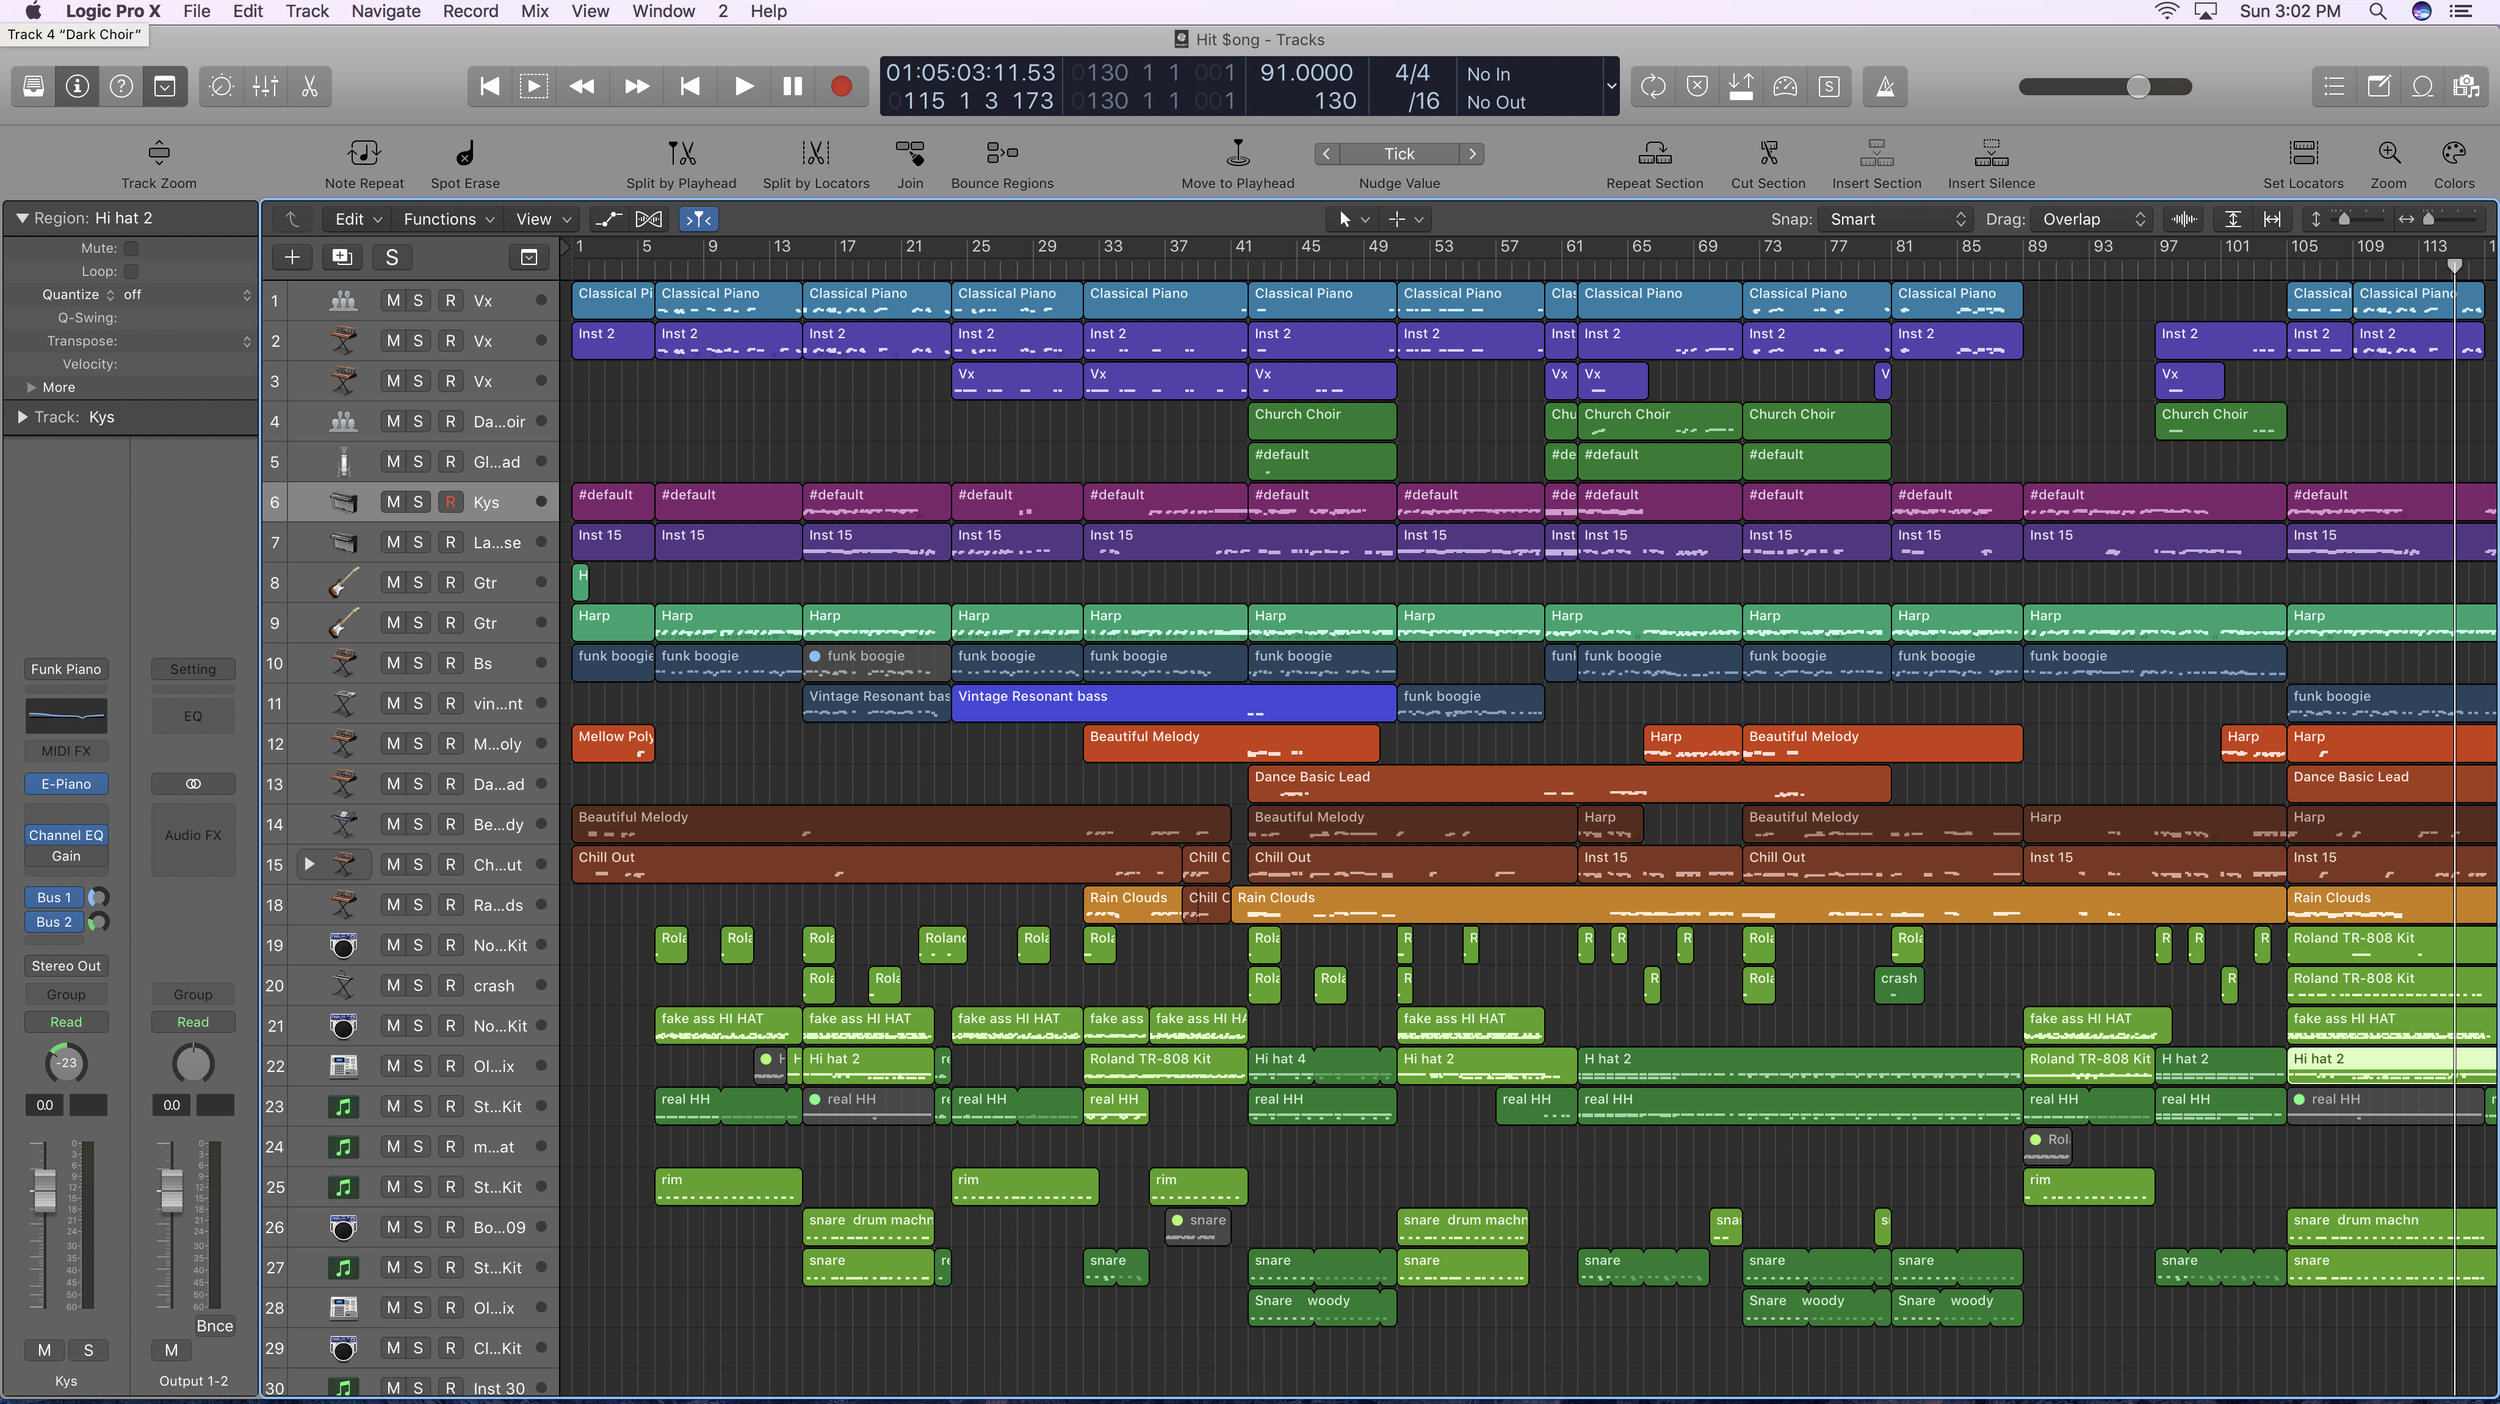2500x1404 pixels.
Task: Open the Loop Browser icon
Action: pos(2422,87)
